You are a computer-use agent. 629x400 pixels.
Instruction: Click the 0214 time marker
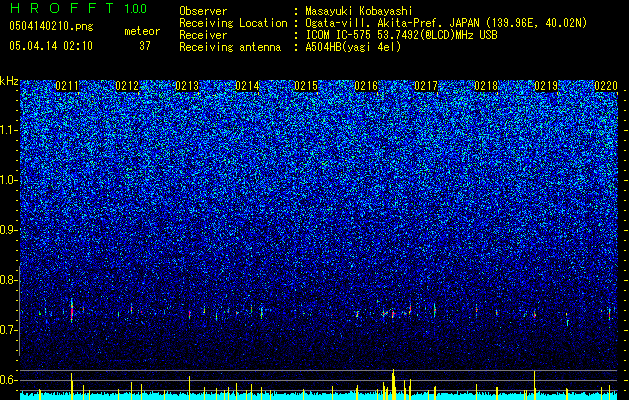[x=247, y=86]
